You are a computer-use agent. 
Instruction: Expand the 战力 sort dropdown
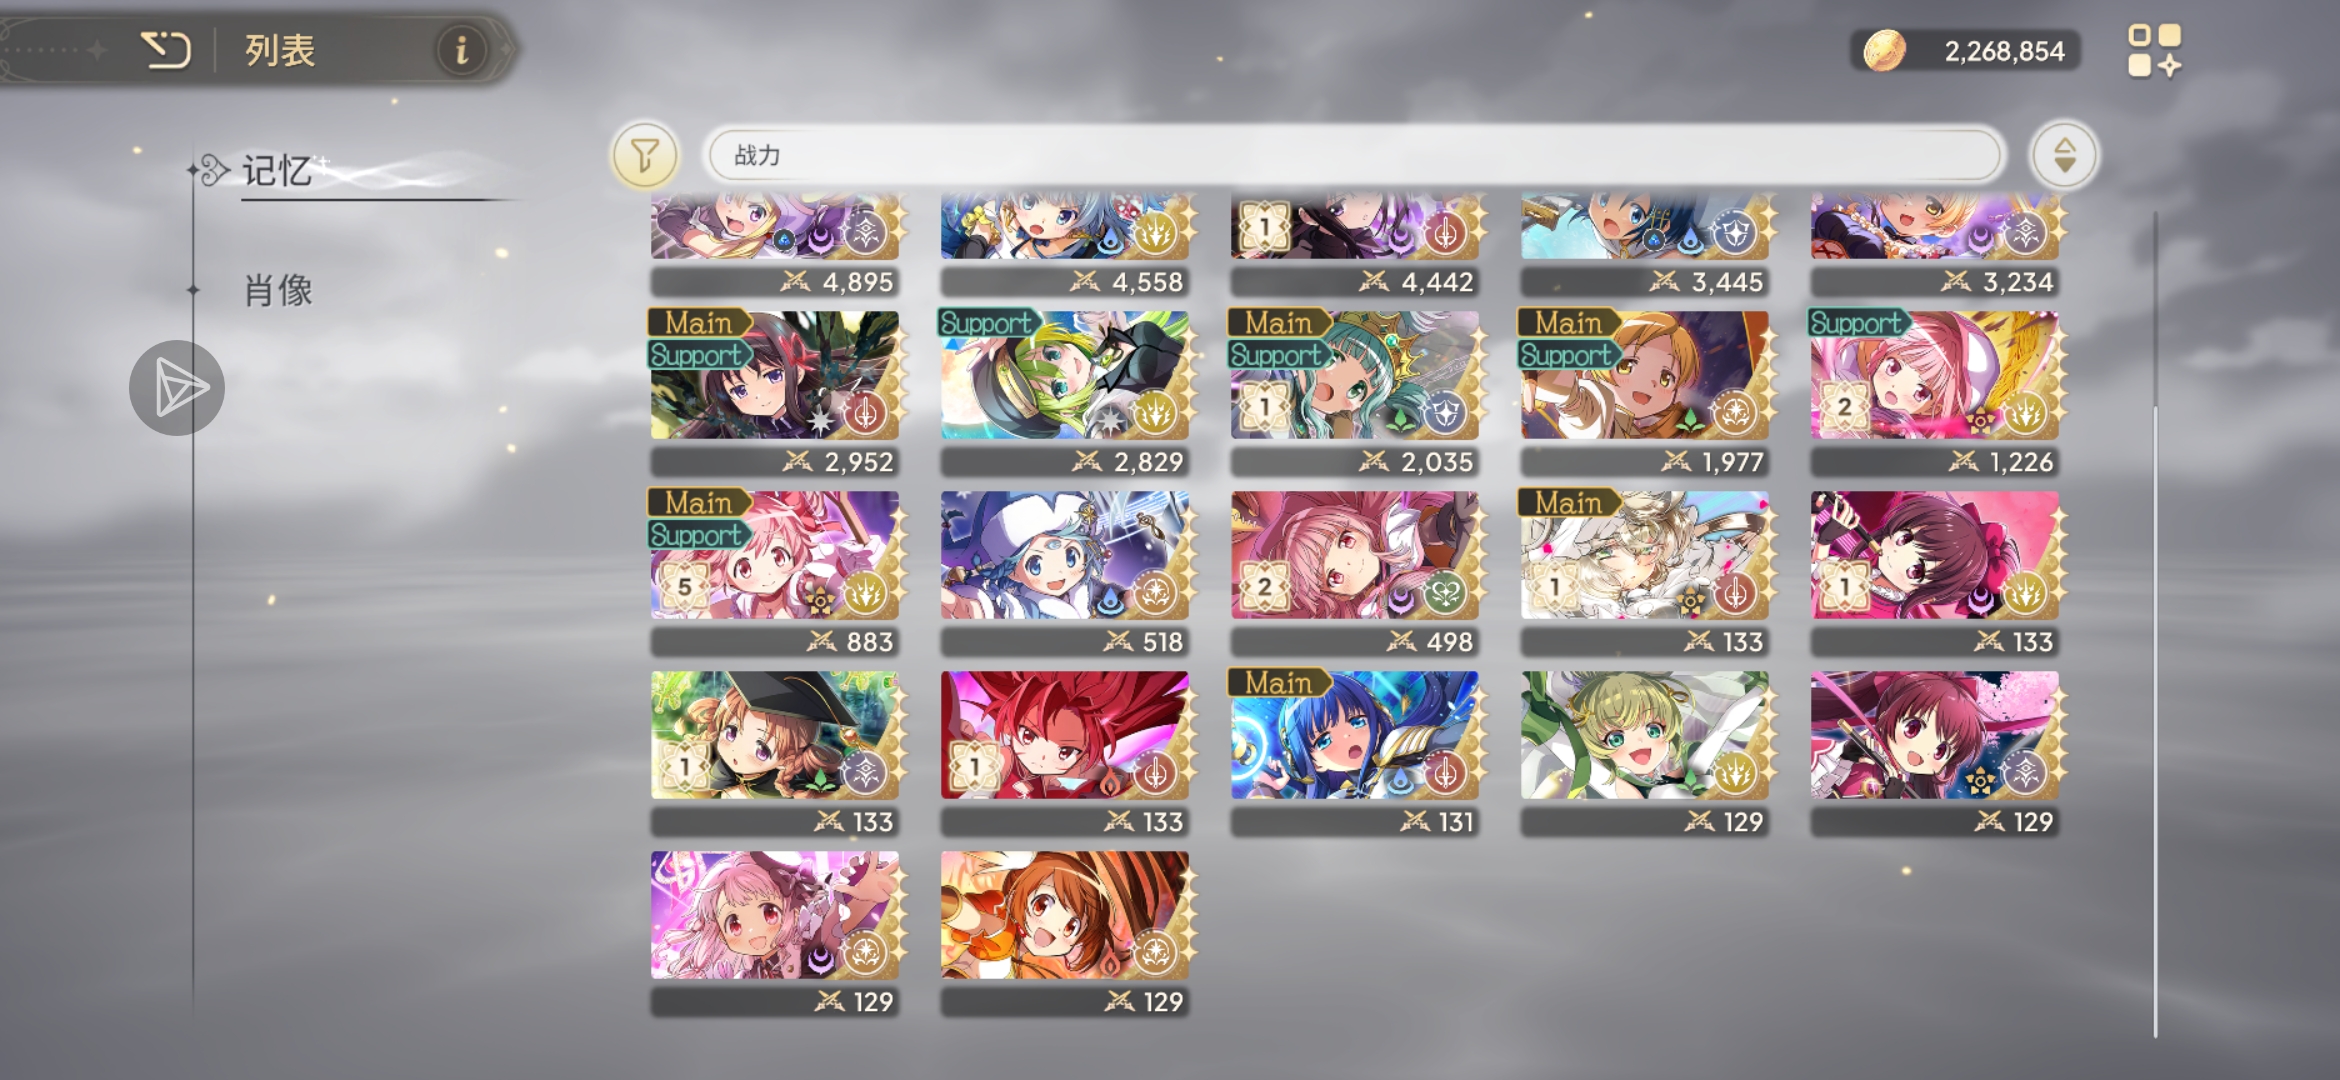pos(1355,155)
